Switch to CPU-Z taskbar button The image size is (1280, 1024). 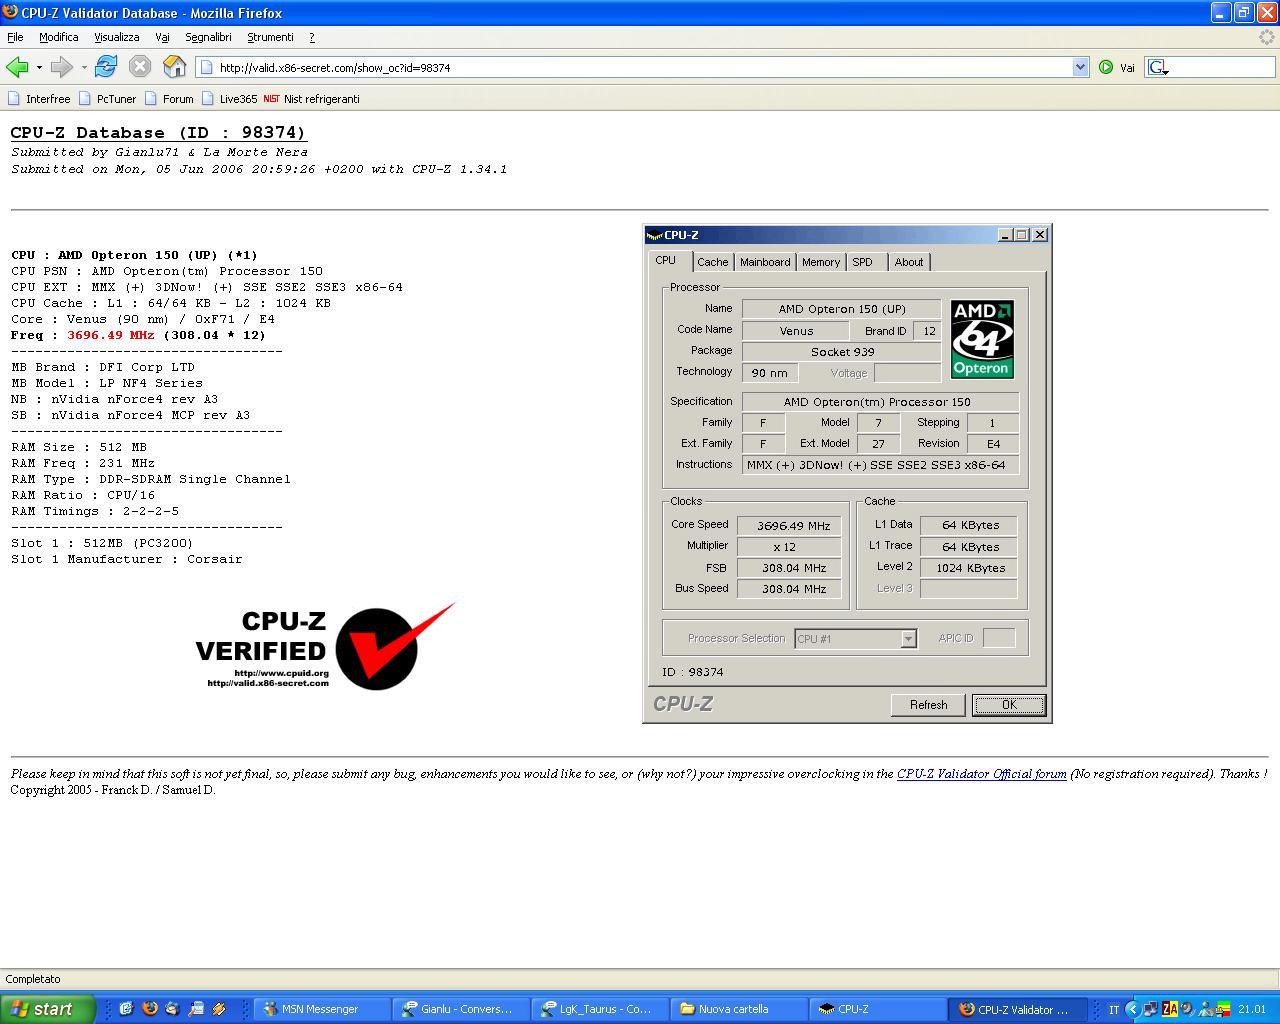pos(877,1009)
